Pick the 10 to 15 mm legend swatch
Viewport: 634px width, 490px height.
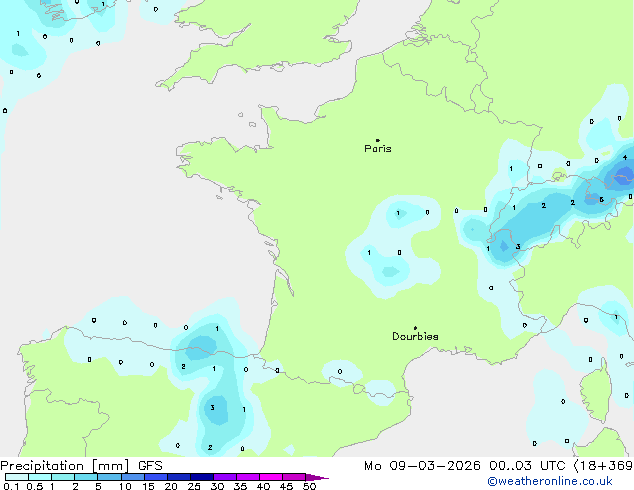click(133, 477)
